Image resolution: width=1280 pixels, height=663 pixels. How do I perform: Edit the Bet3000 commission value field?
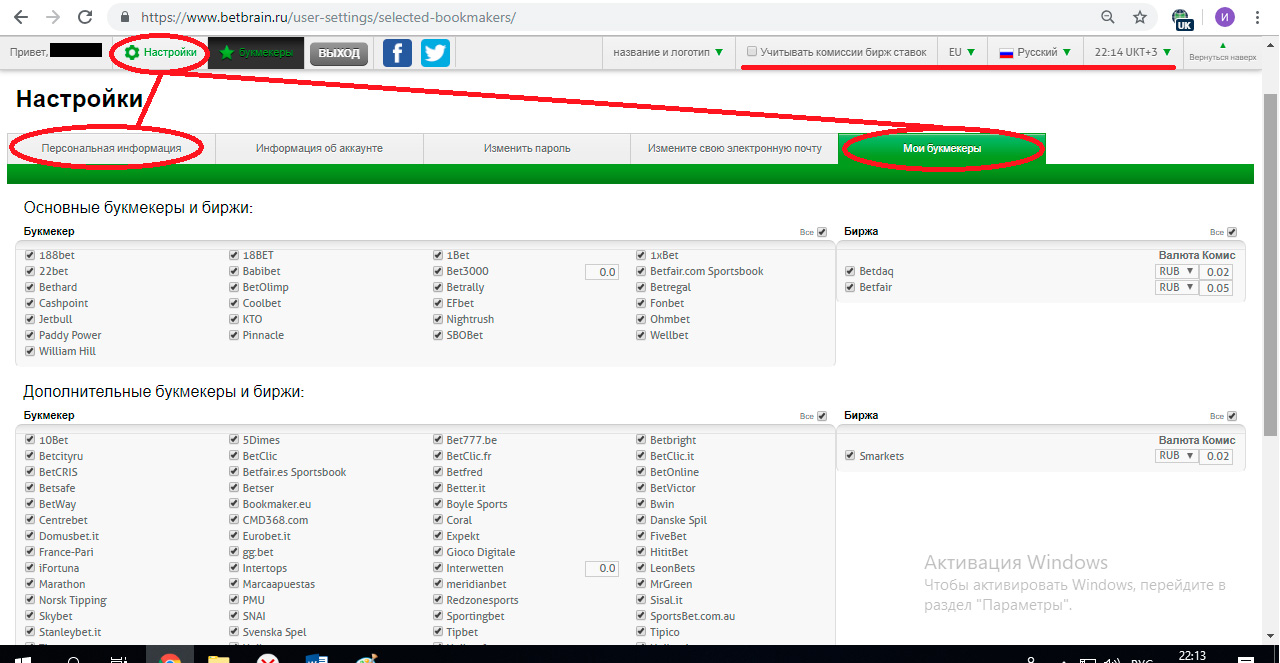(x=602, y=272)
